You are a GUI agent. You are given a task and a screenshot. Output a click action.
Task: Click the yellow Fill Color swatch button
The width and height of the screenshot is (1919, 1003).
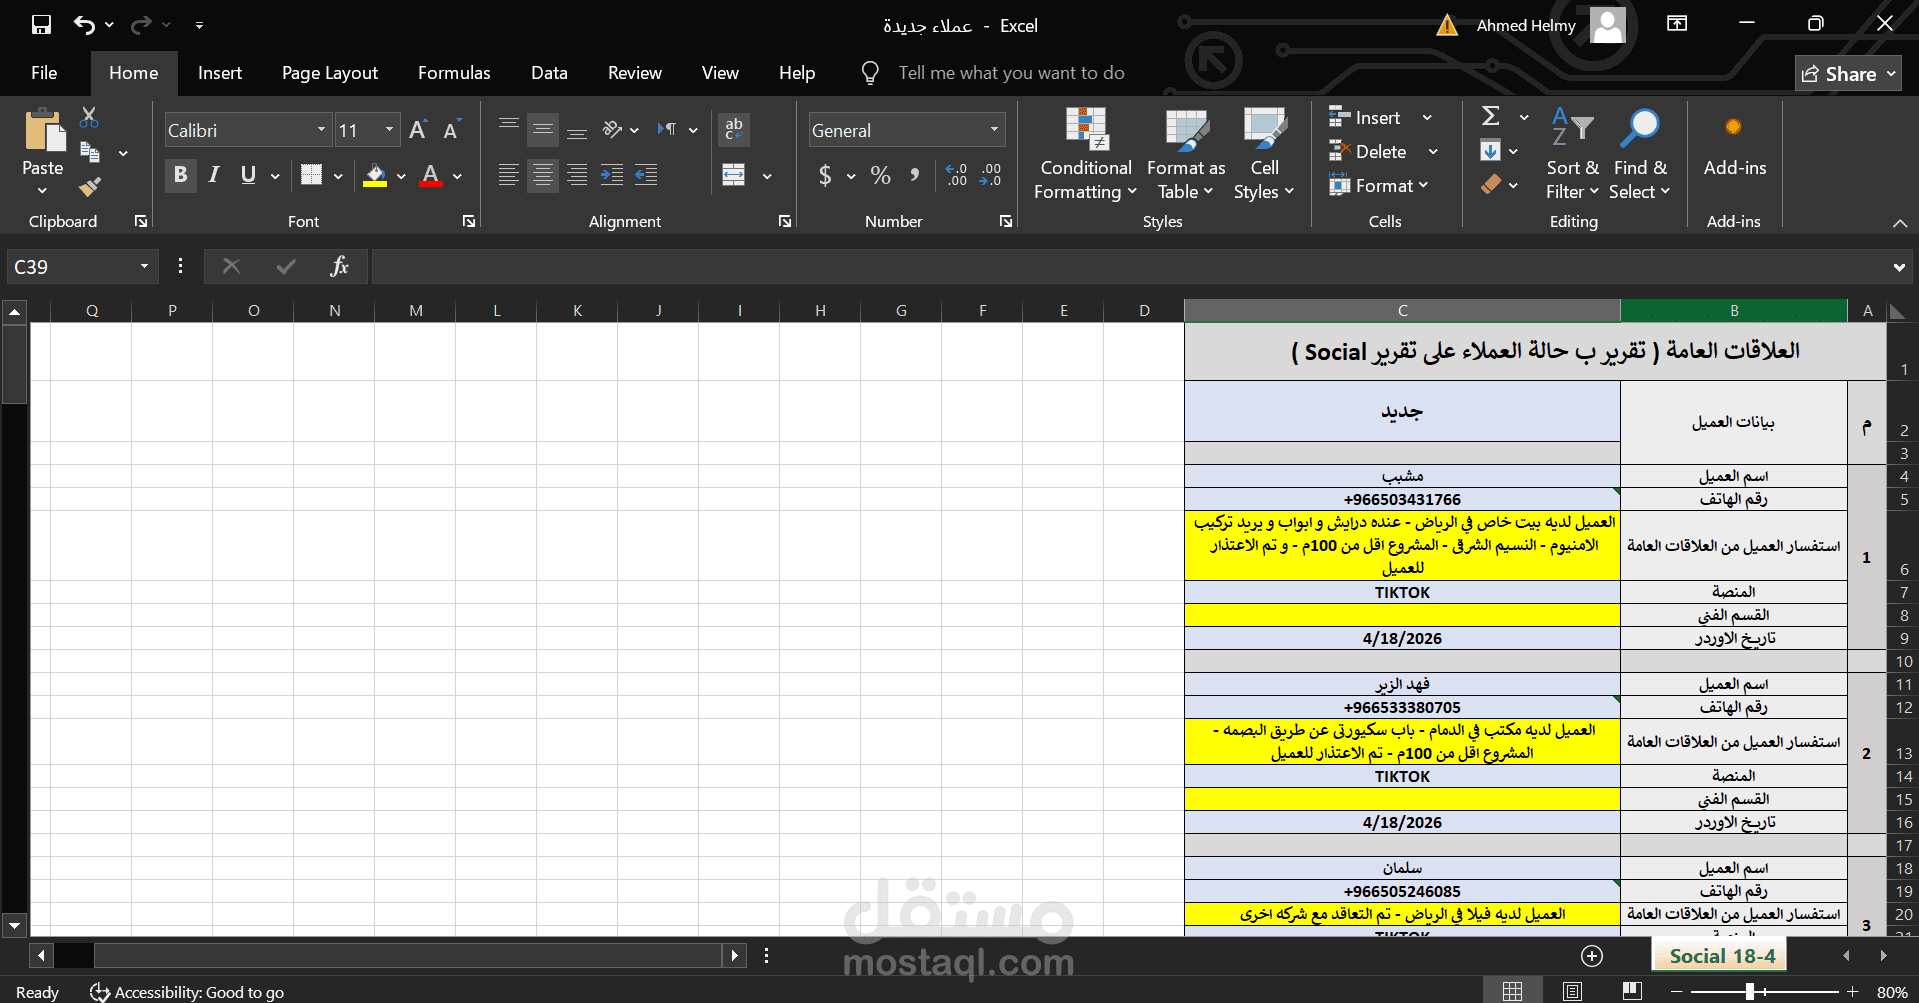[375, 176]
